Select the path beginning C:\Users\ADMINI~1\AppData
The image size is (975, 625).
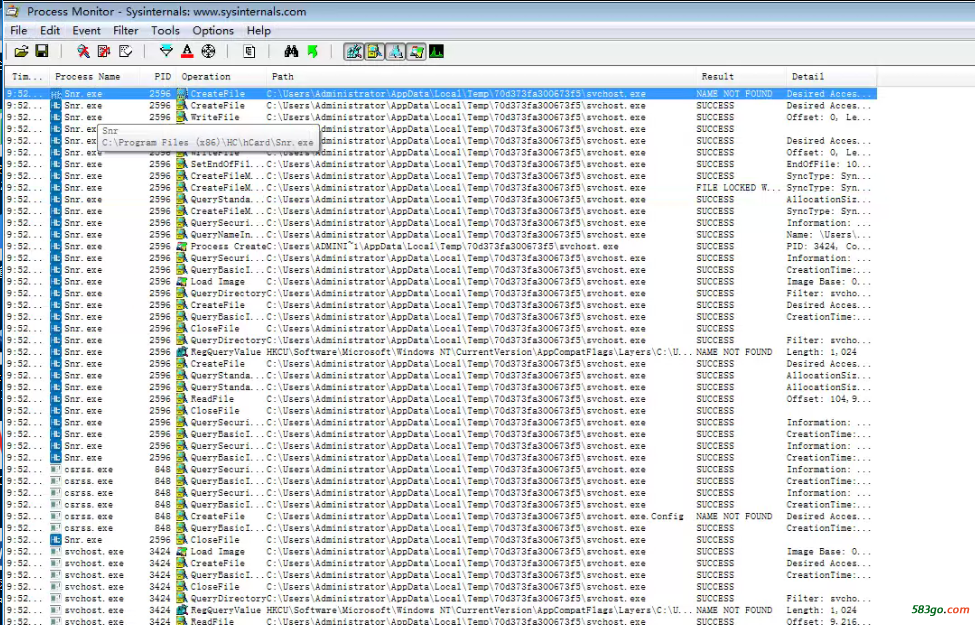click(x=443, y=246)
